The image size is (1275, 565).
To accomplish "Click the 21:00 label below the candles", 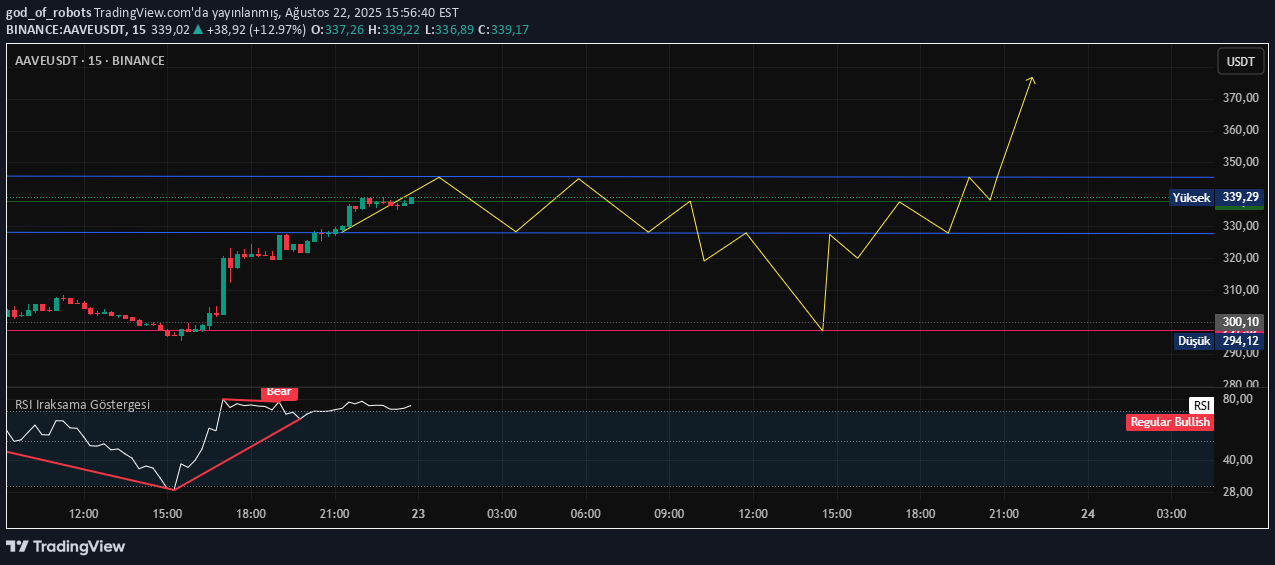I will pos(334,514).
